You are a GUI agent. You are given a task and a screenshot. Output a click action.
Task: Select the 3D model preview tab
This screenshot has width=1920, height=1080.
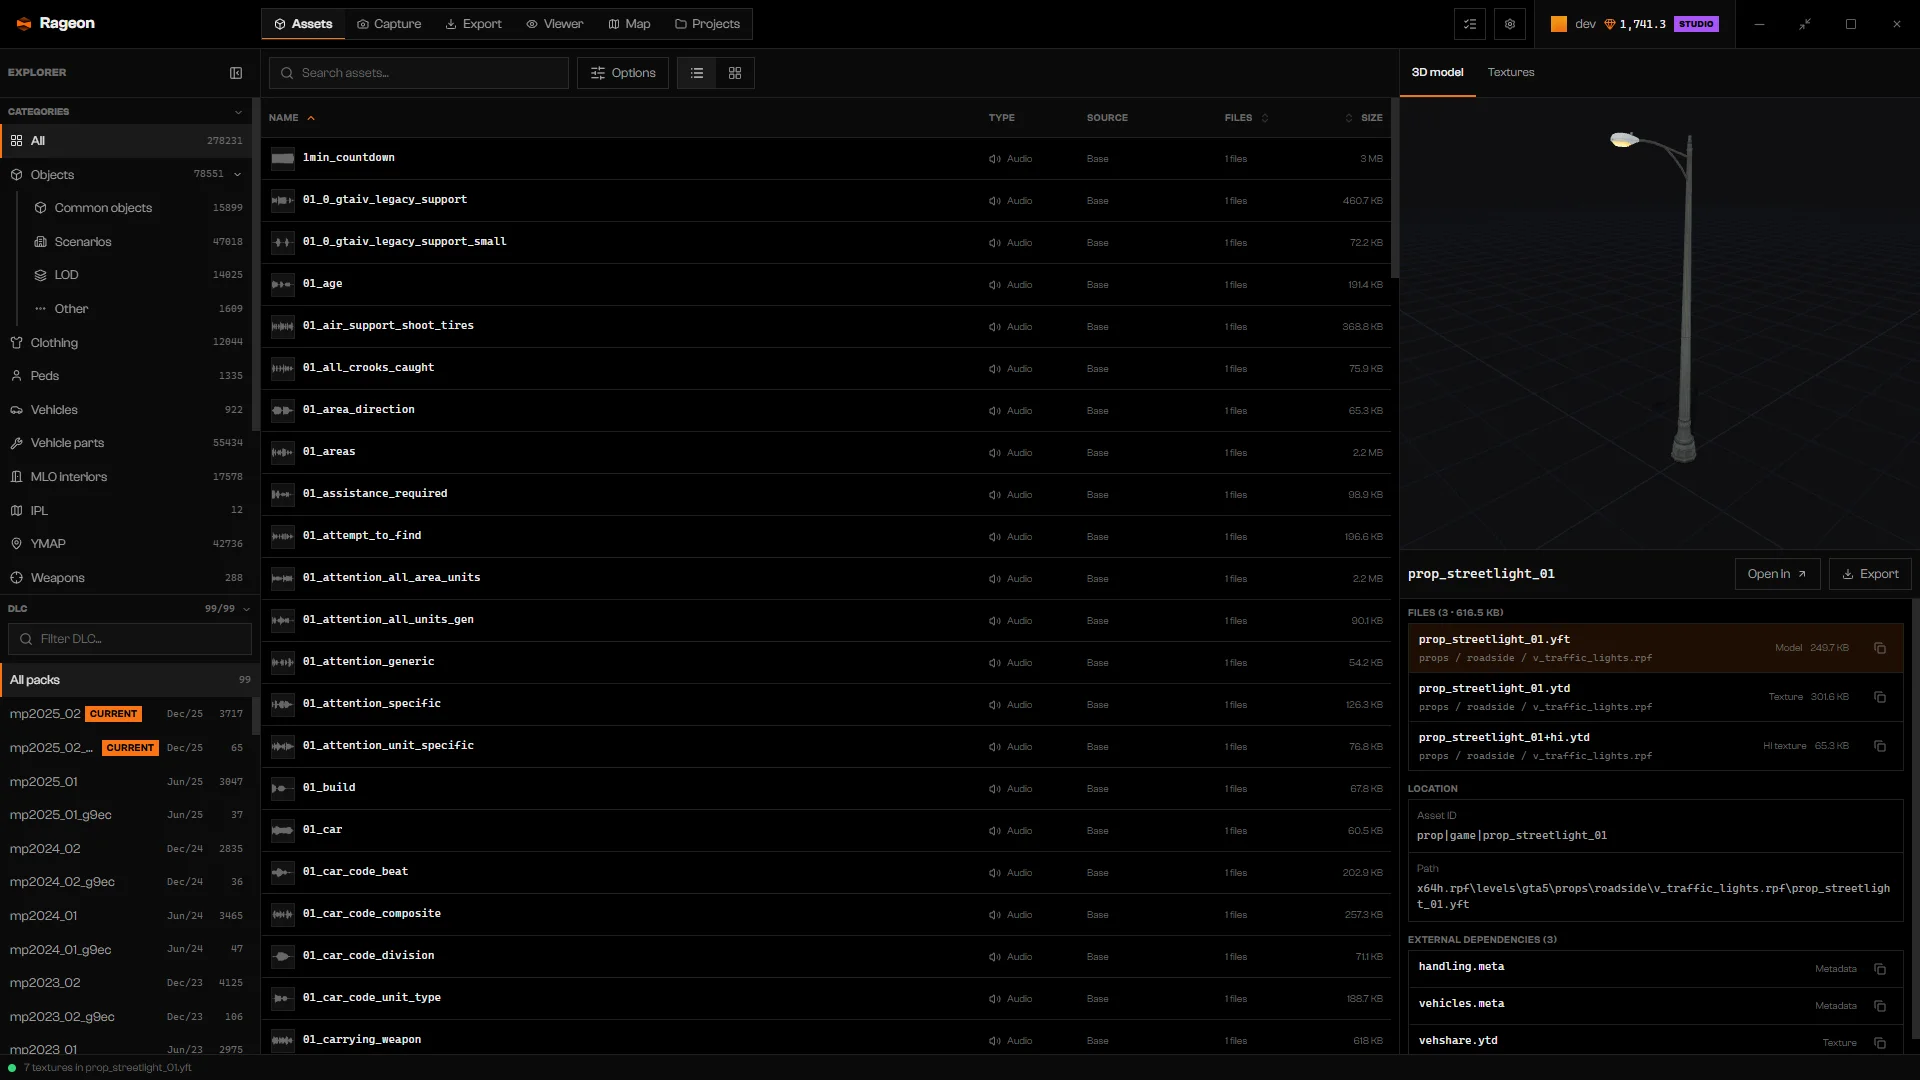[1437, 73]
